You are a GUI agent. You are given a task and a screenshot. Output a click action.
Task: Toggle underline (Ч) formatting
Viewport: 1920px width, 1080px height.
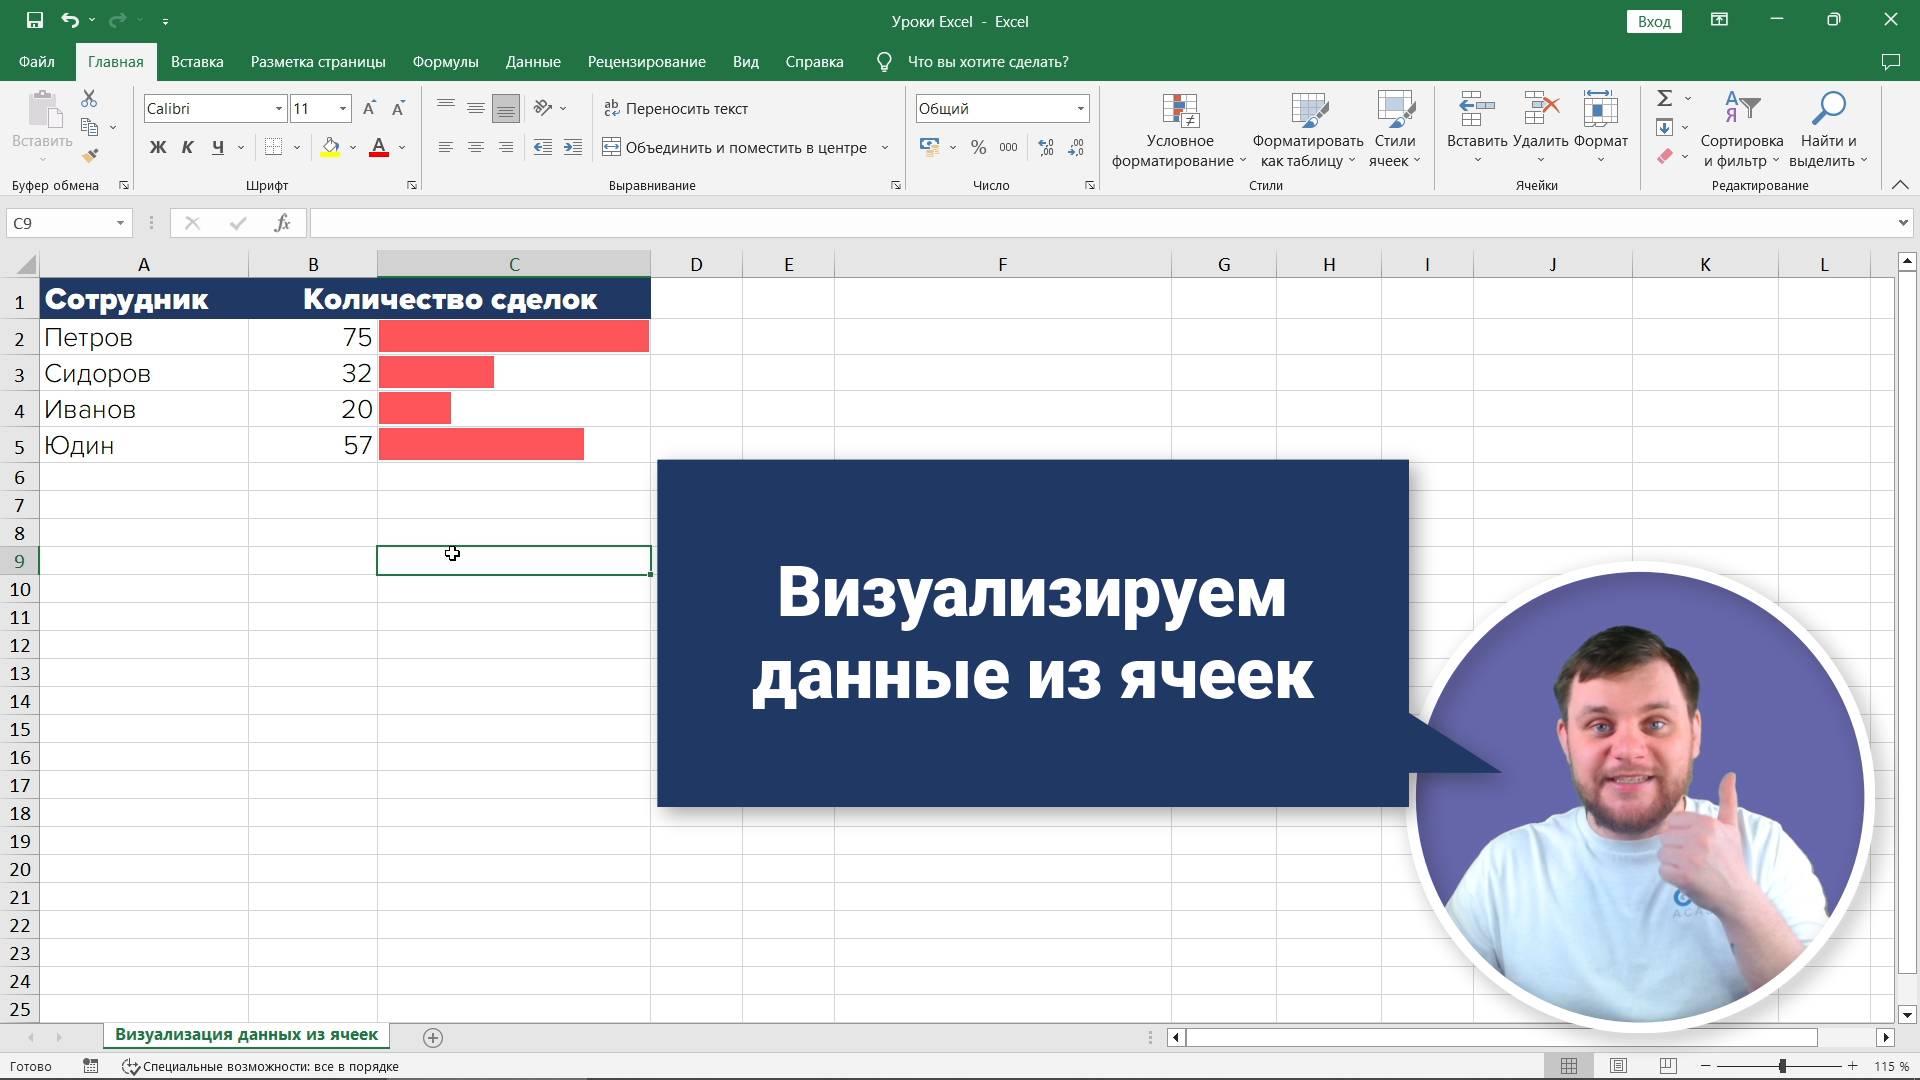click(218, 147)
